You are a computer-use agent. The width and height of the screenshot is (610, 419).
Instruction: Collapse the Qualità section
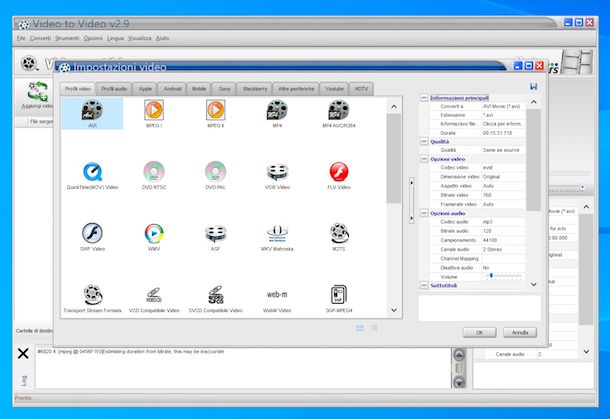tap(424, 142)
